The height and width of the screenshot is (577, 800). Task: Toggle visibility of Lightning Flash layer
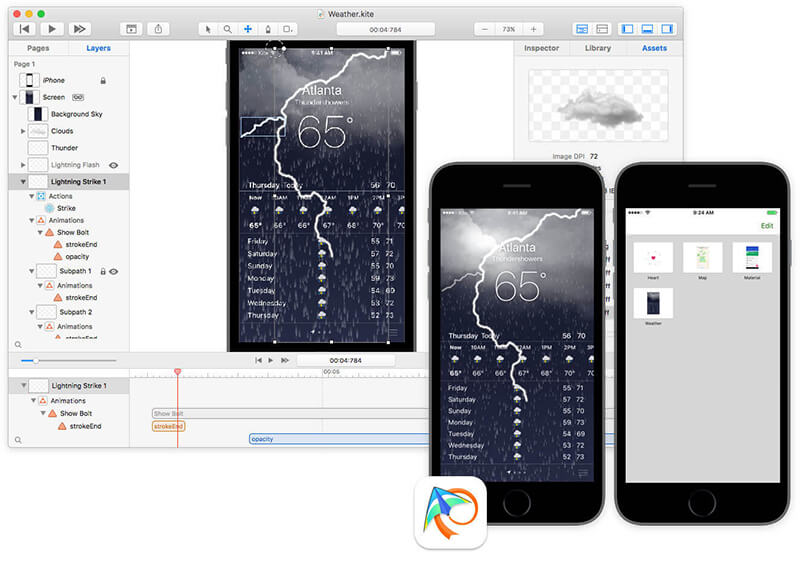pos(114,165)
